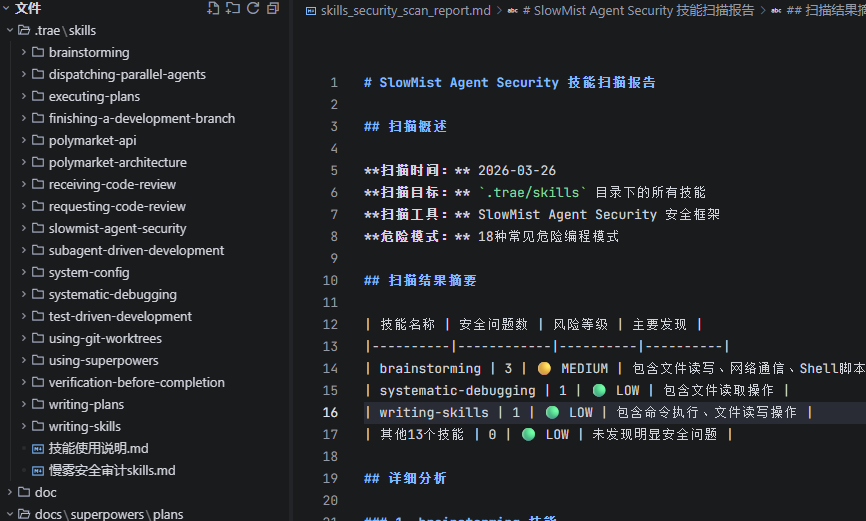Expand the finishing-a-development-branch folder chevron
Viewport: 866px width, 521px height.
point(24,118)
